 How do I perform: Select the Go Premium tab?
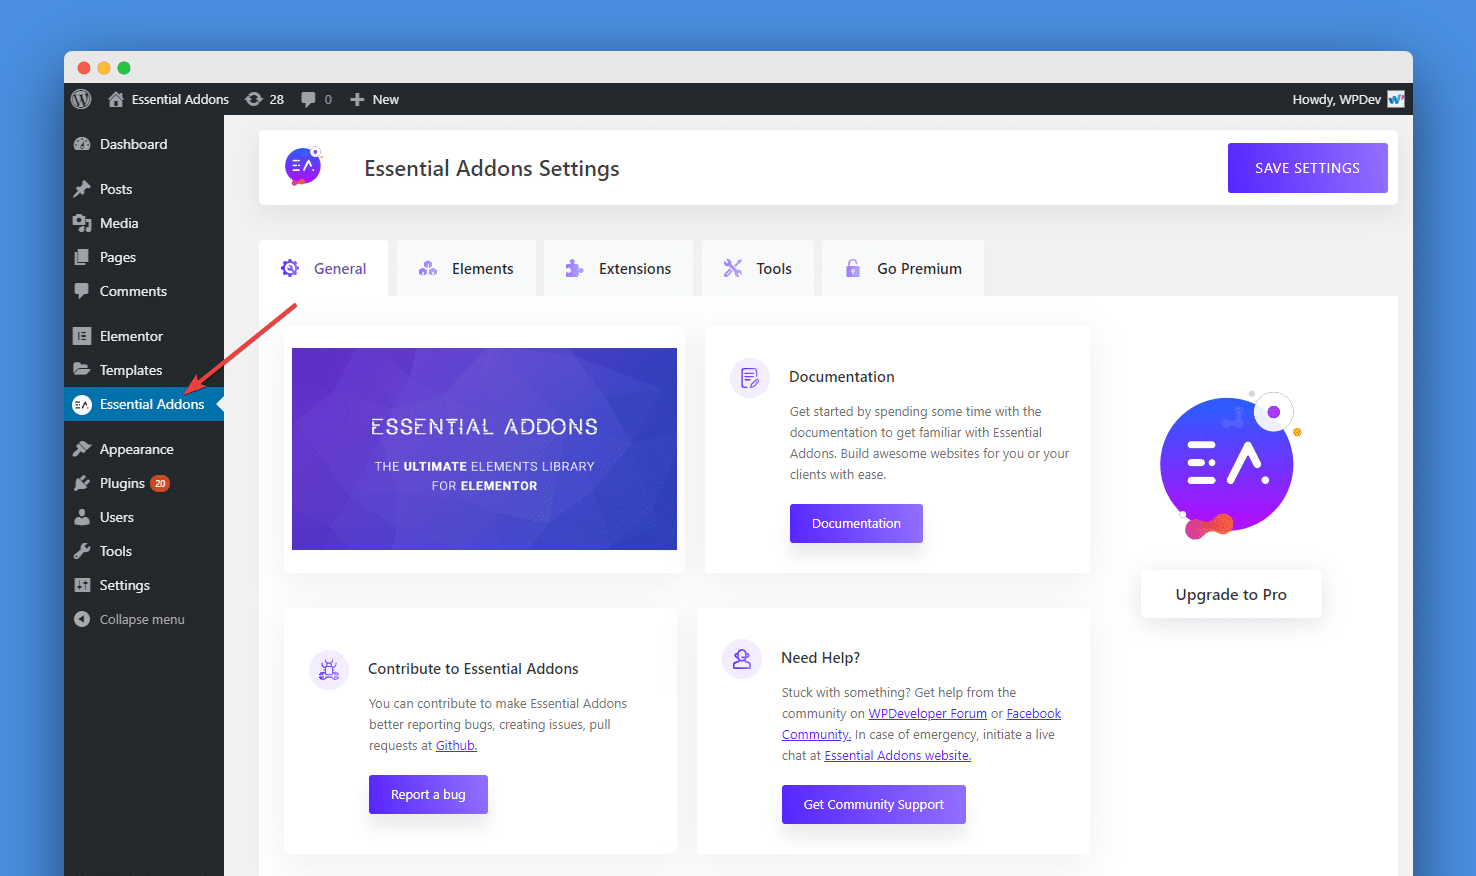point(903,268)
